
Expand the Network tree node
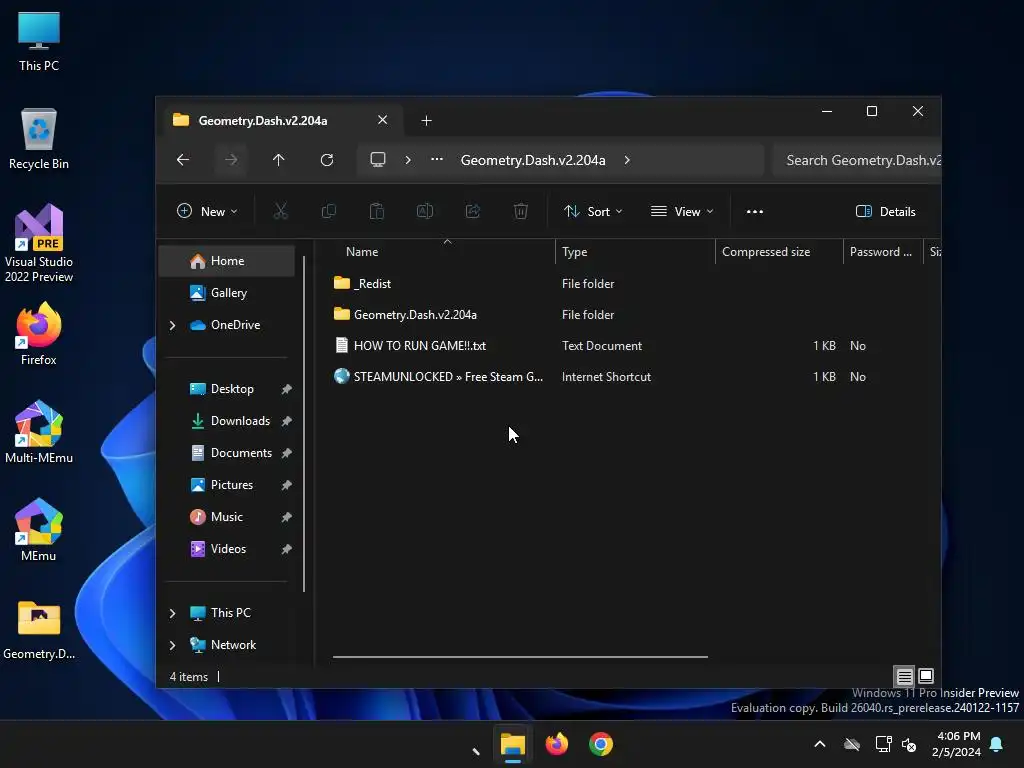coord(172,645)
